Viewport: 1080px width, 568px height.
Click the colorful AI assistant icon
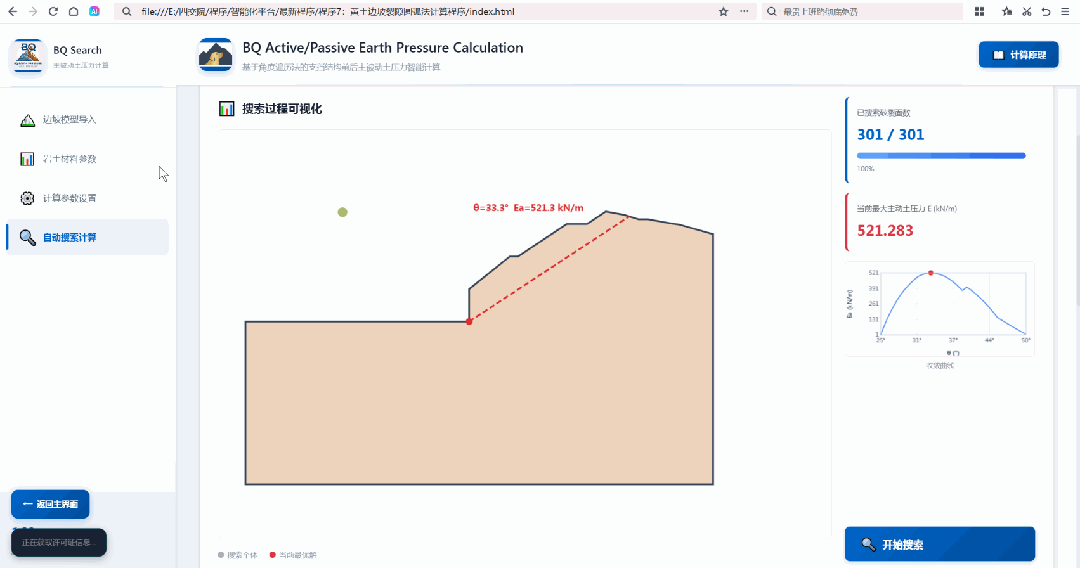click(94, 12)
